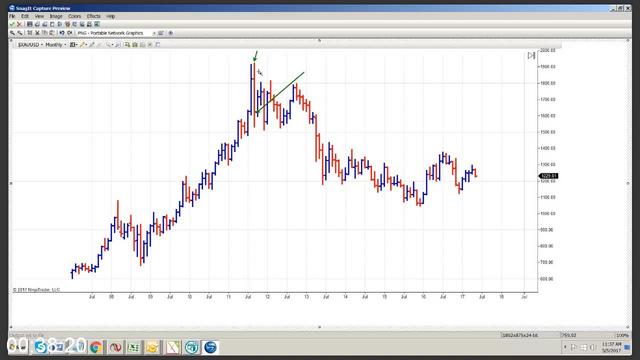Click the Action Center flag tray icon
The height and width of the screenshot is (360, 640).
574,347
